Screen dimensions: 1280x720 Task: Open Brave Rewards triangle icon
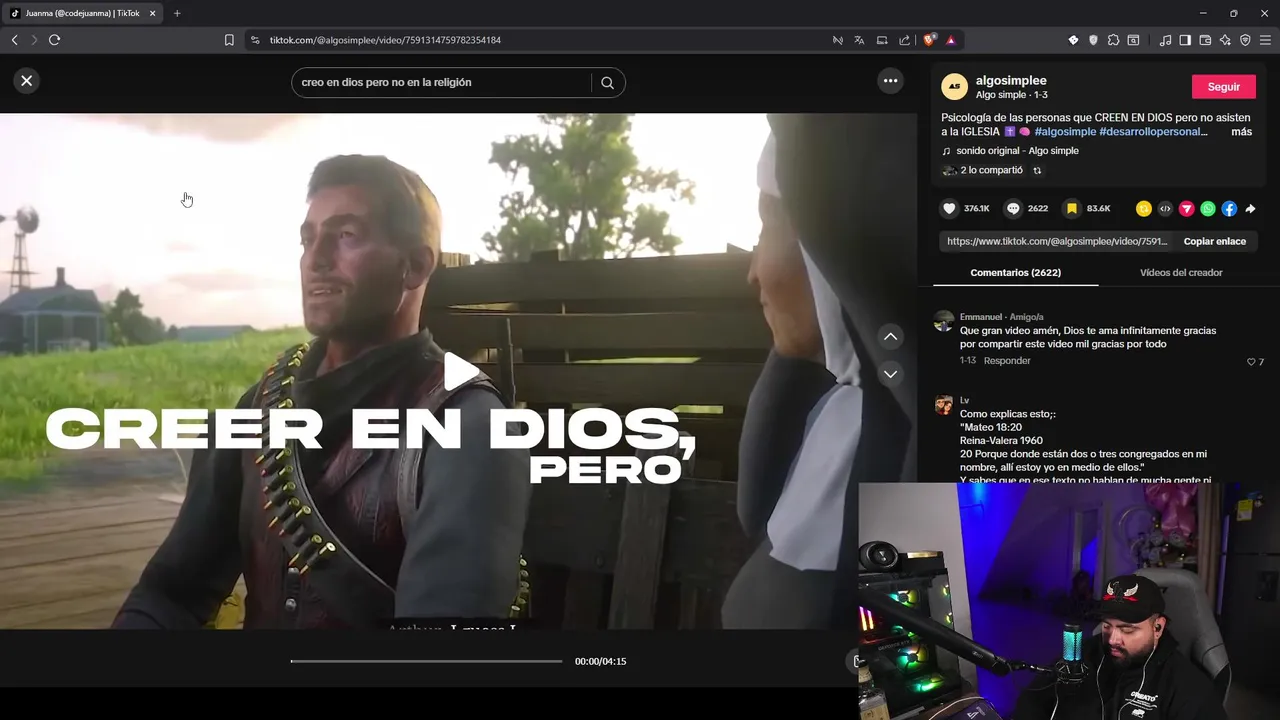point(950,40)
